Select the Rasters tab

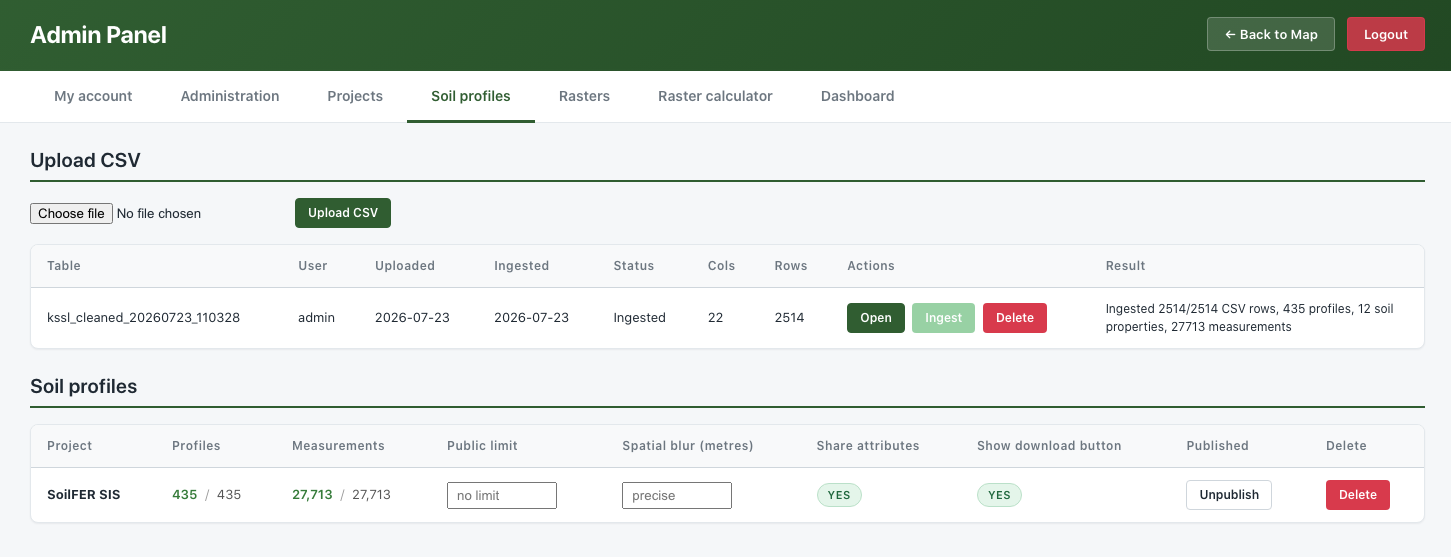pos(584,96)
